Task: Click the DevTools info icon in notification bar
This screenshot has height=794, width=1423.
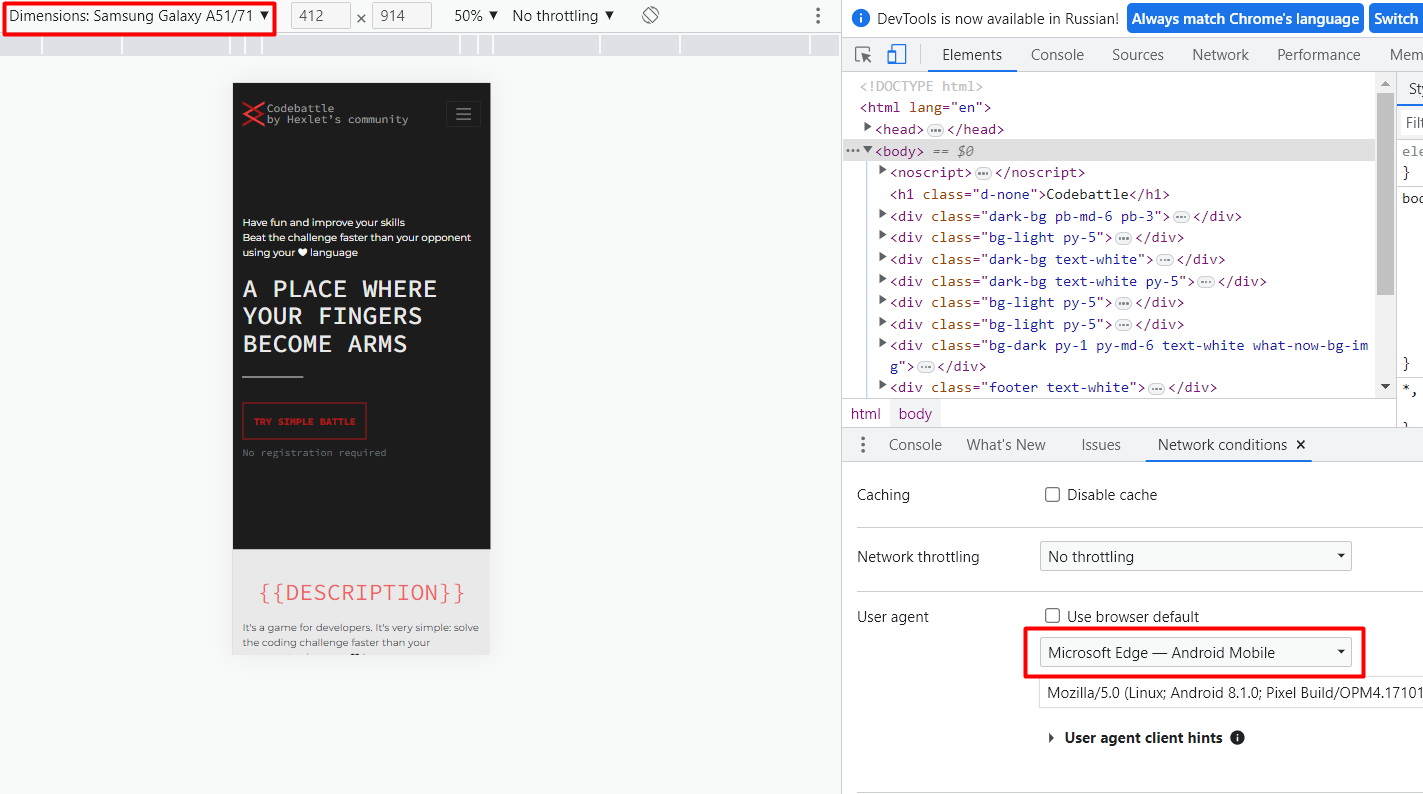Action: pyautogui.click(x=860, y=18)
